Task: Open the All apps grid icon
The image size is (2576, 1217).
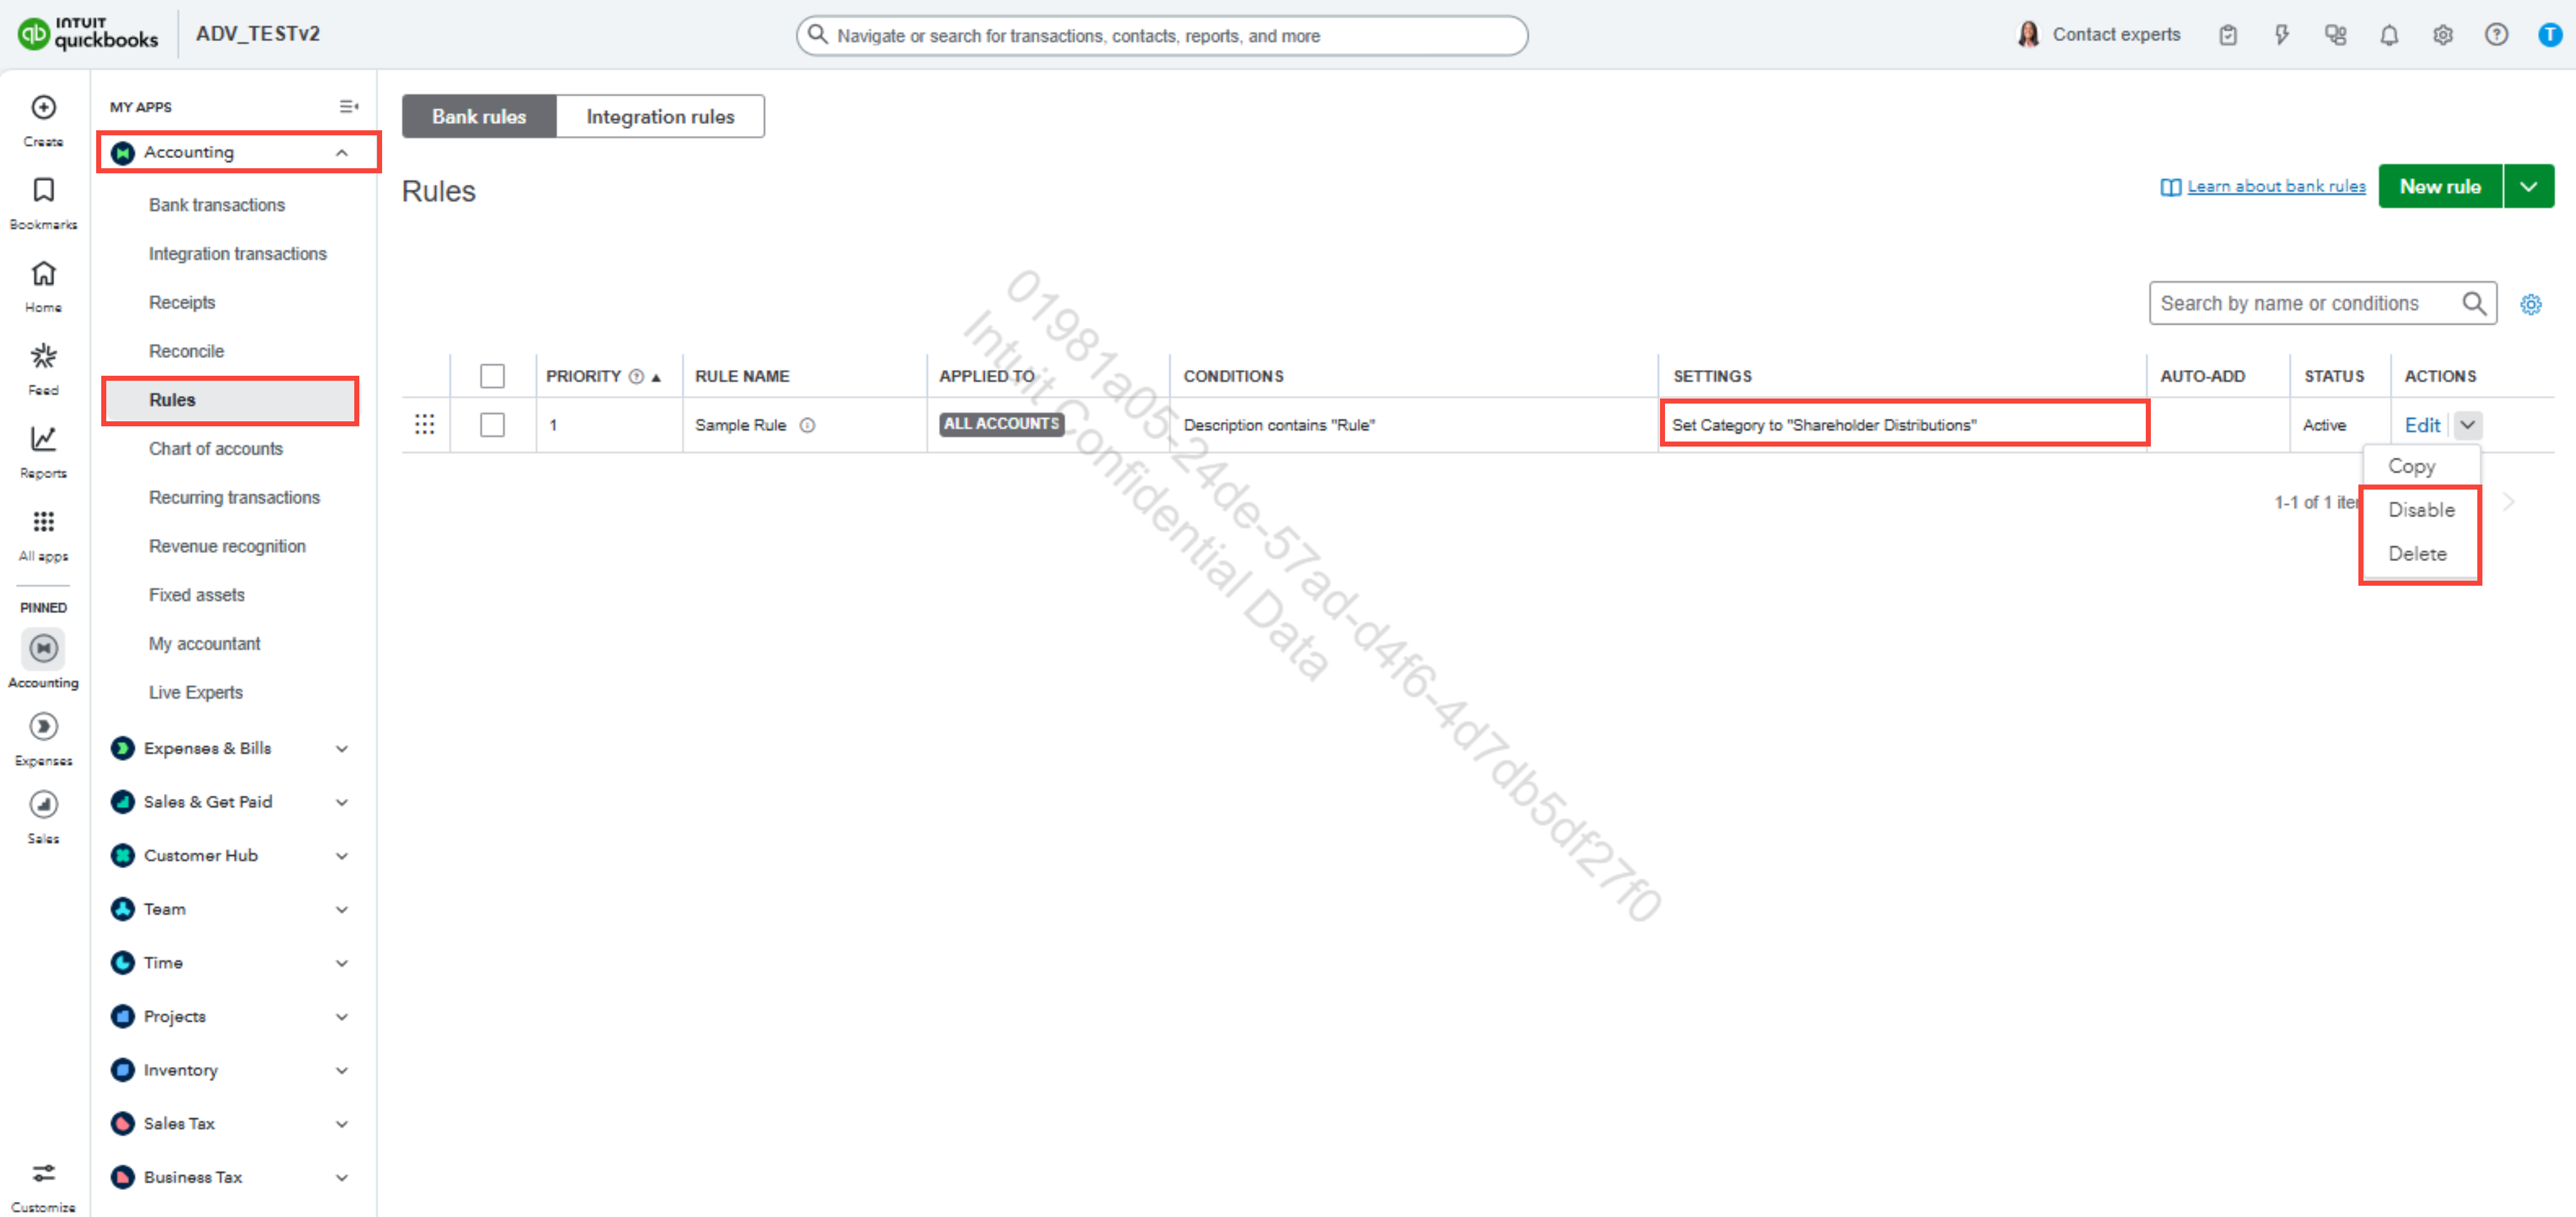Action: [43, 522]
